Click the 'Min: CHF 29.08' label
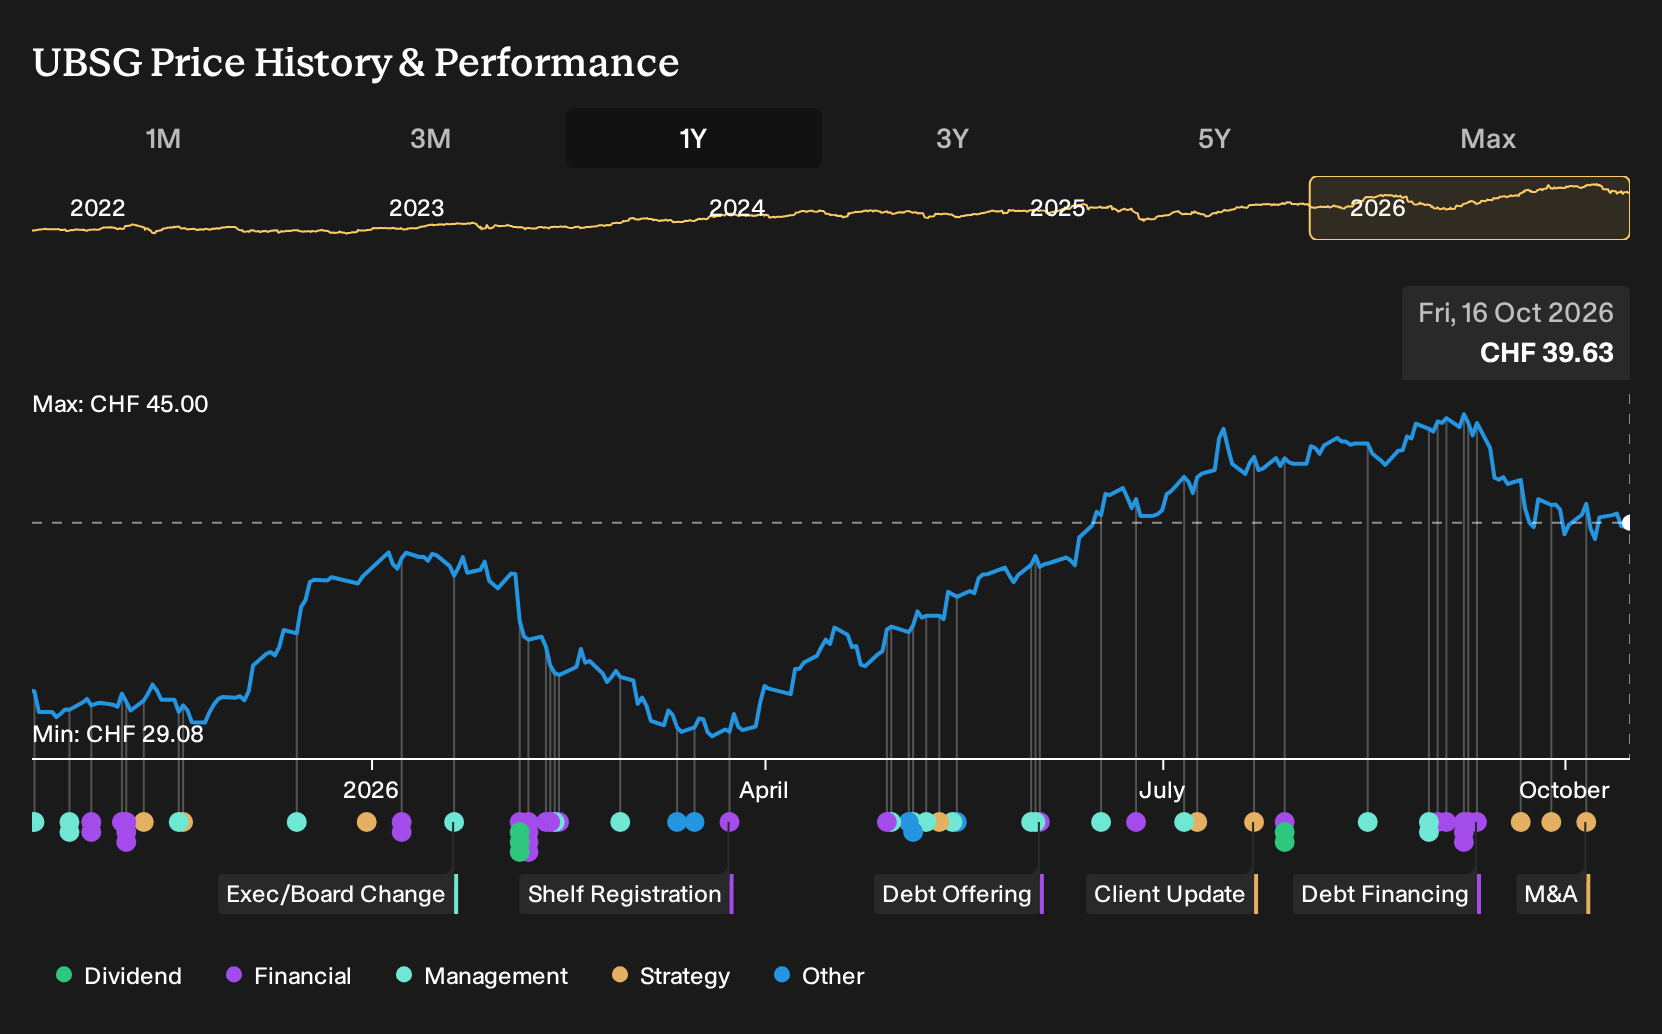The height and width of the screenshot is (1034, 1662). point(118,734)
